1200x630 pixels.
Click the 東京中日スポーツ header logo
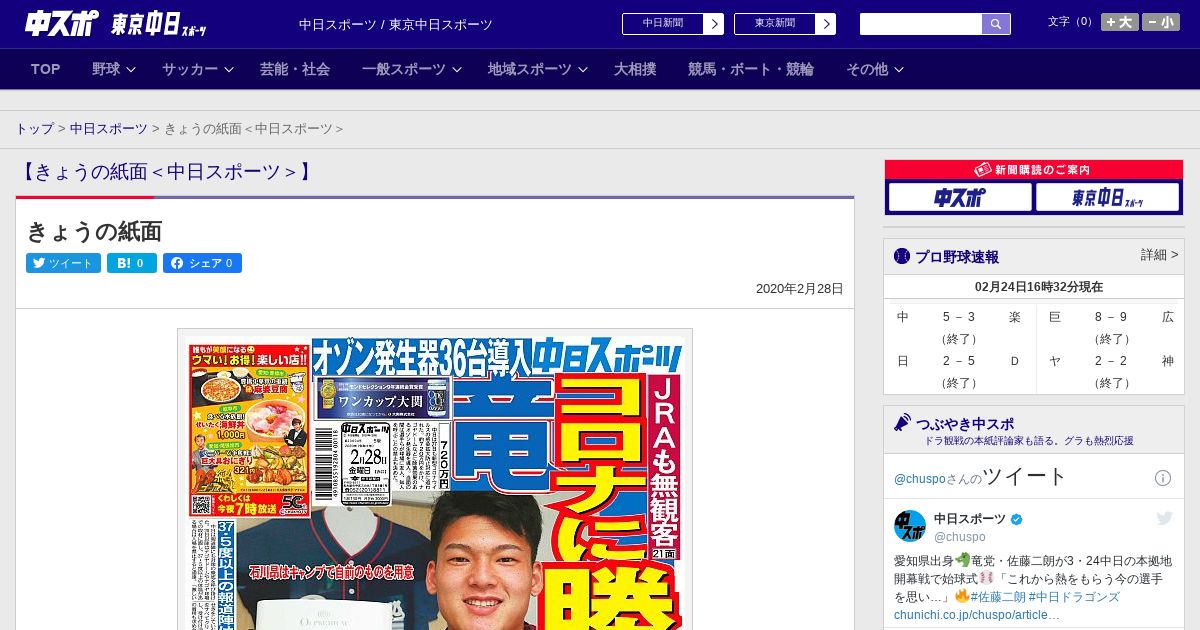pyautogui.click(x=160, y=24)
